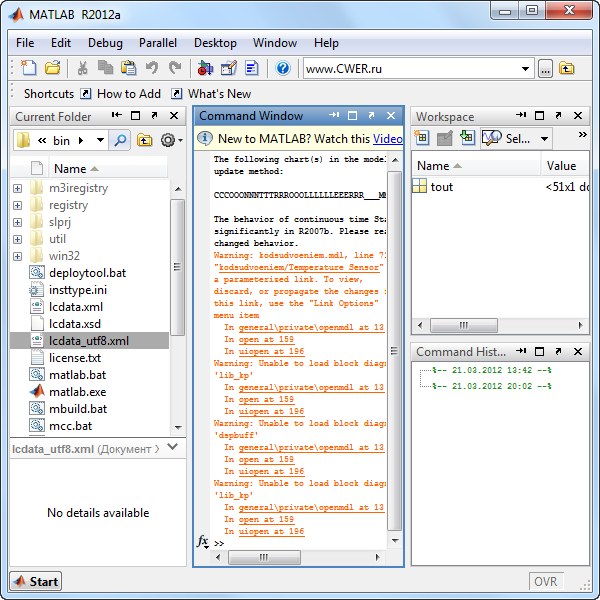The image size is (600, 600).
Task: Click the Undo arrow icon
Action: (152, 68)
